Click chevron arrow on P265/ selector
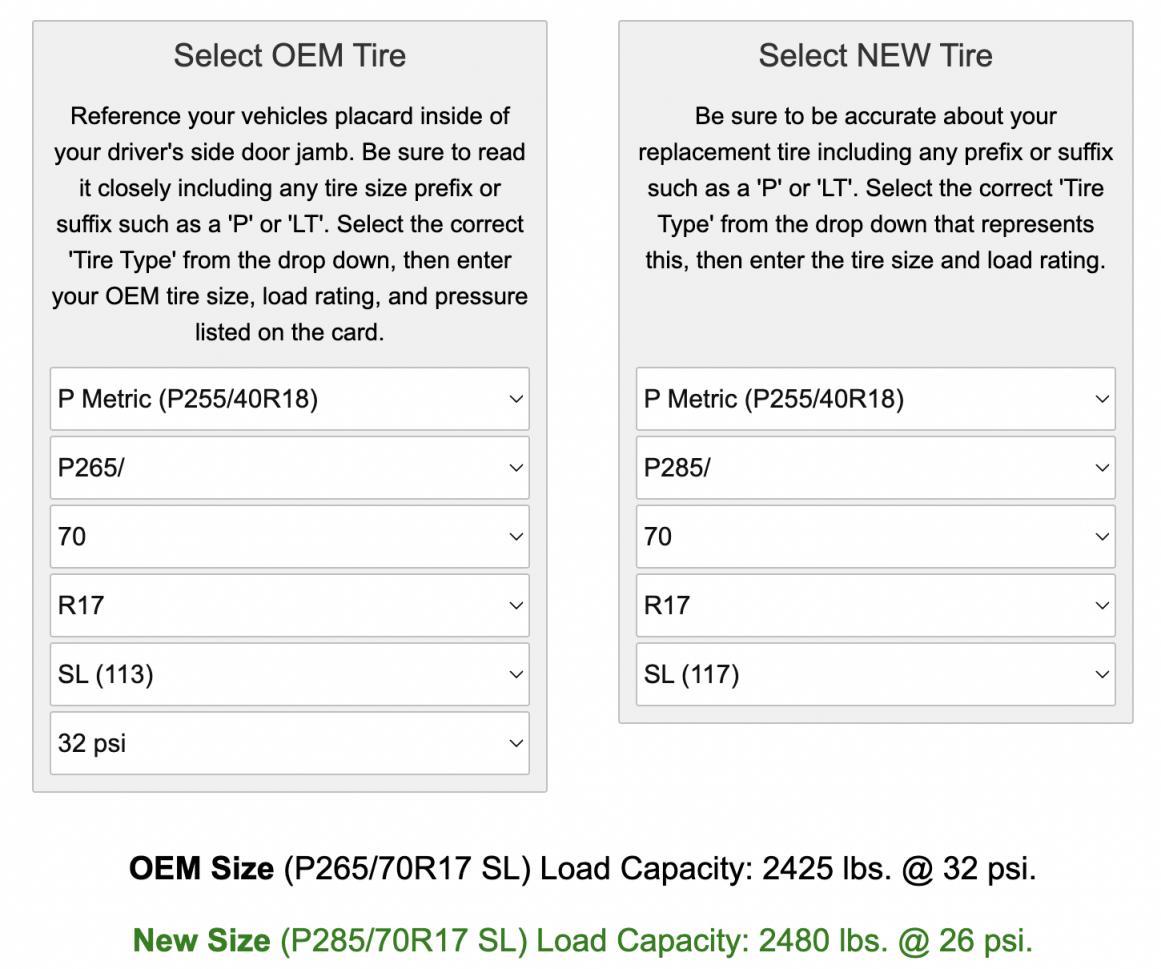The height and width of the screenshot is (969, 1161). [516, 468]
